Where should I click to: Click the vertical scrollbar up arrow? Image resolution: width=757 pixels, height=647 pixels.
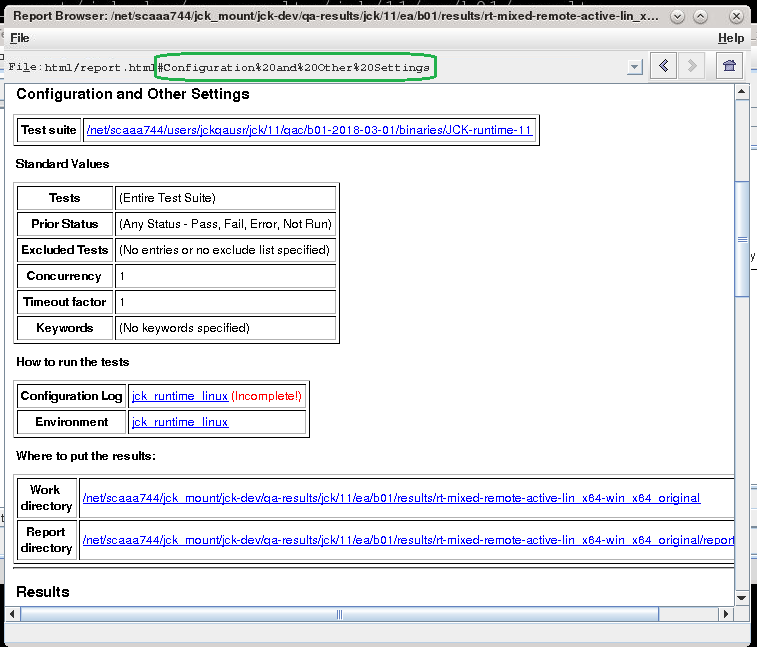(742, 92)
